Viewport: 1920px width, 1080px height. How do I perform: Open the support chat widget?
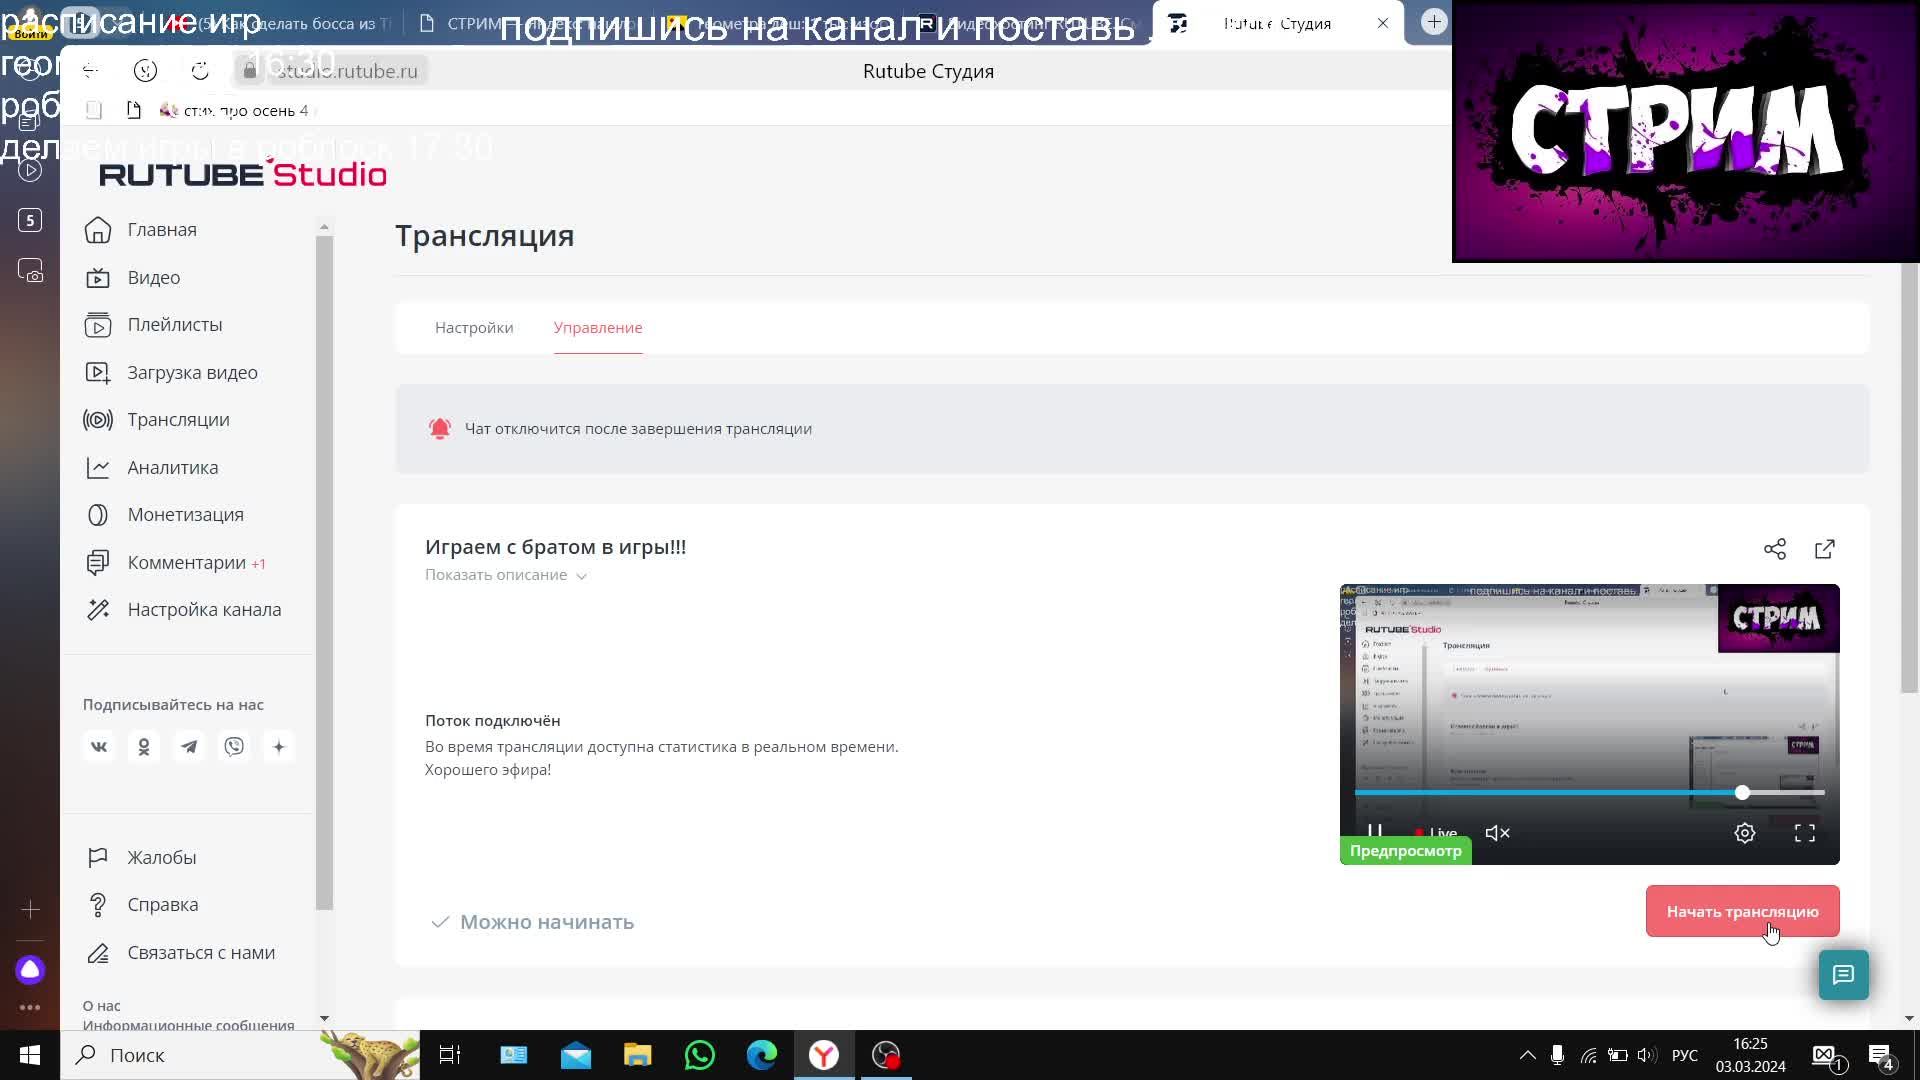pyautogui.click(x=1843, y=975)
